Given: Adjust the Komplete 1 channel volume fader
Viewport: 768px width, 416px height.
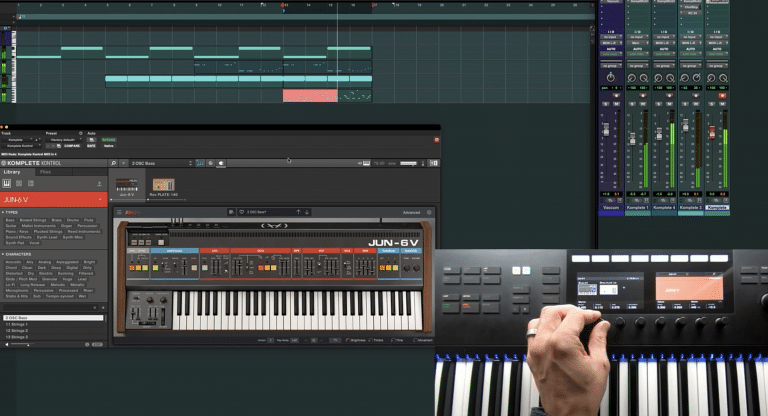Looking at the screenshot, I should click(x=632, y=139).
